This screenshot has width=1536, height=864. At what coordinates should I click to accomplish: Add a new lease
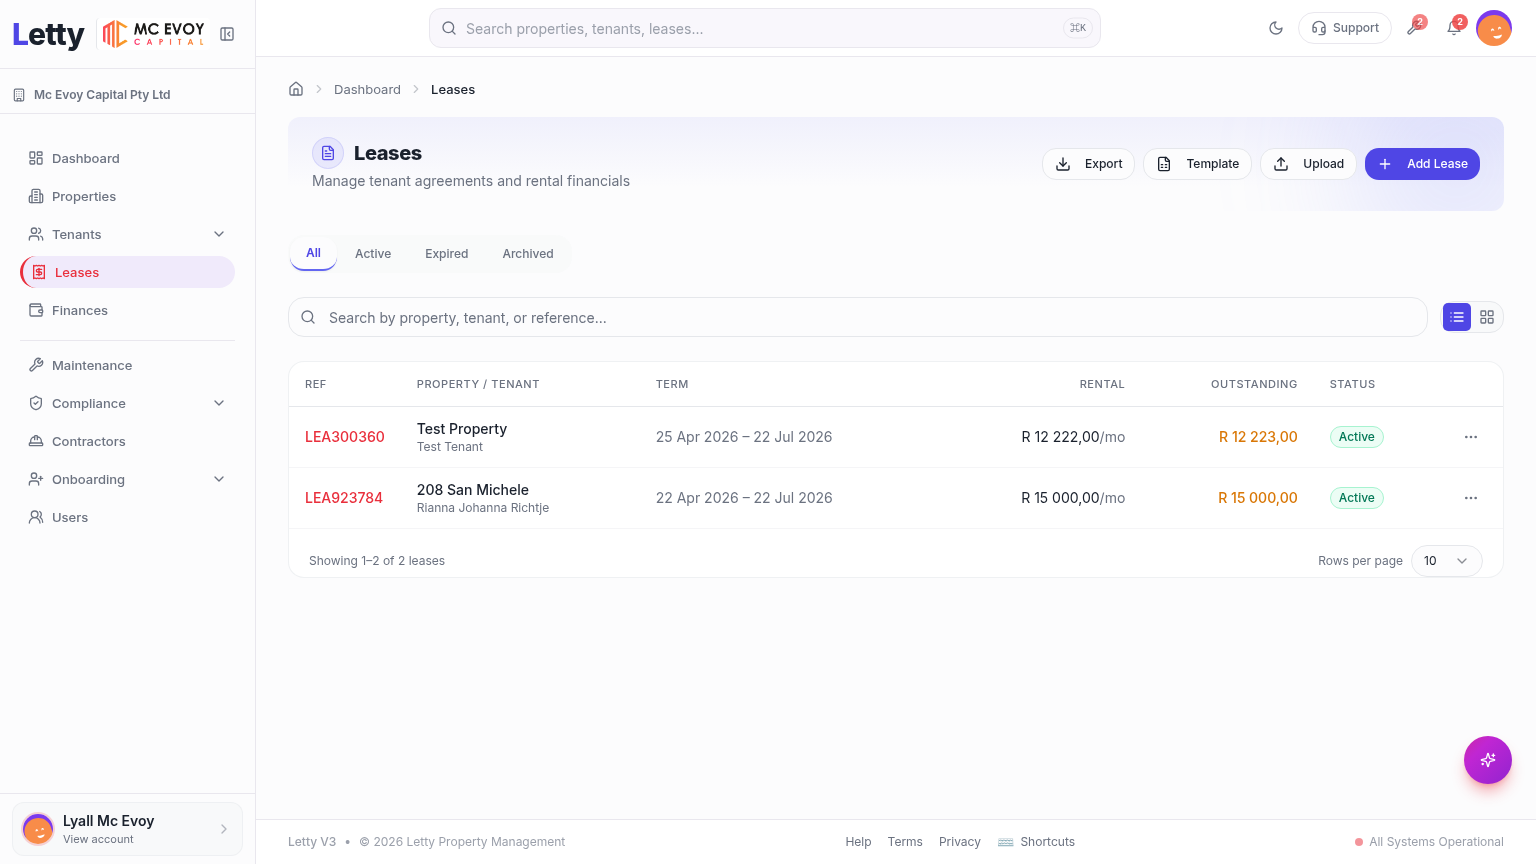pyautogui.click(x=1422, y=164)
